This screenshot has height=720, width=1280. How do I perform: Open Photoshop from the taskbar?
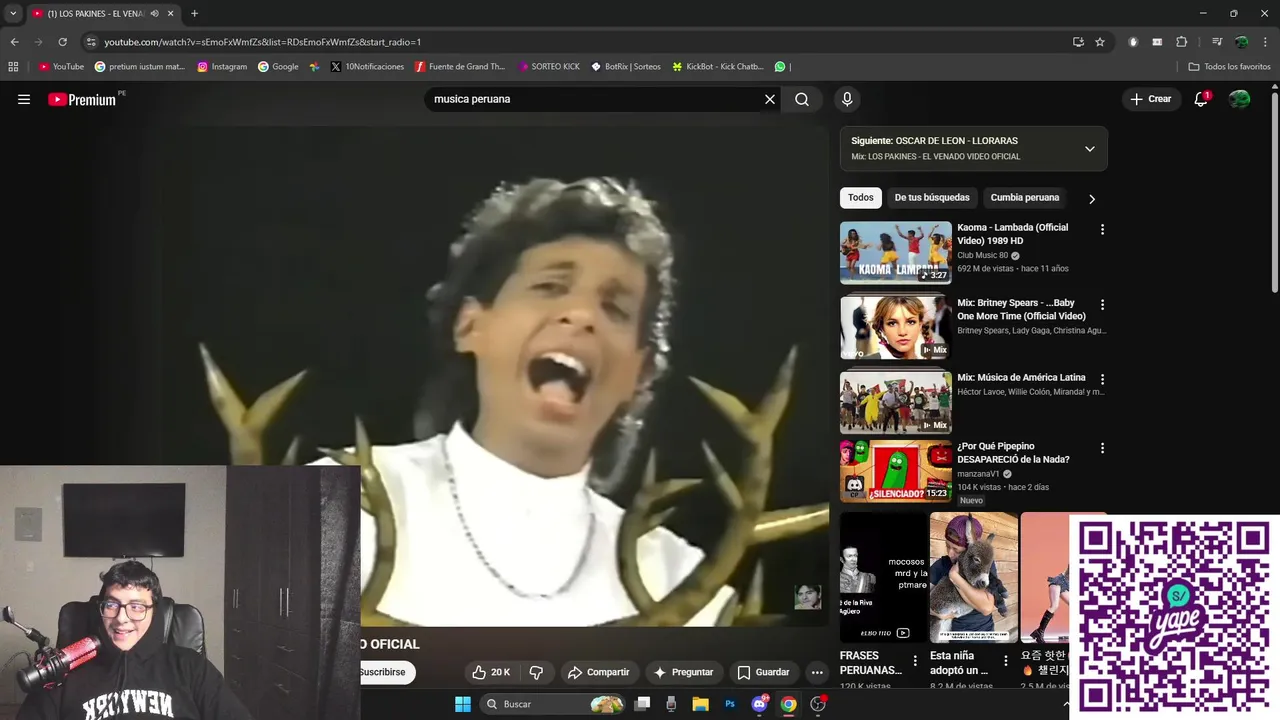click(730, 704)
